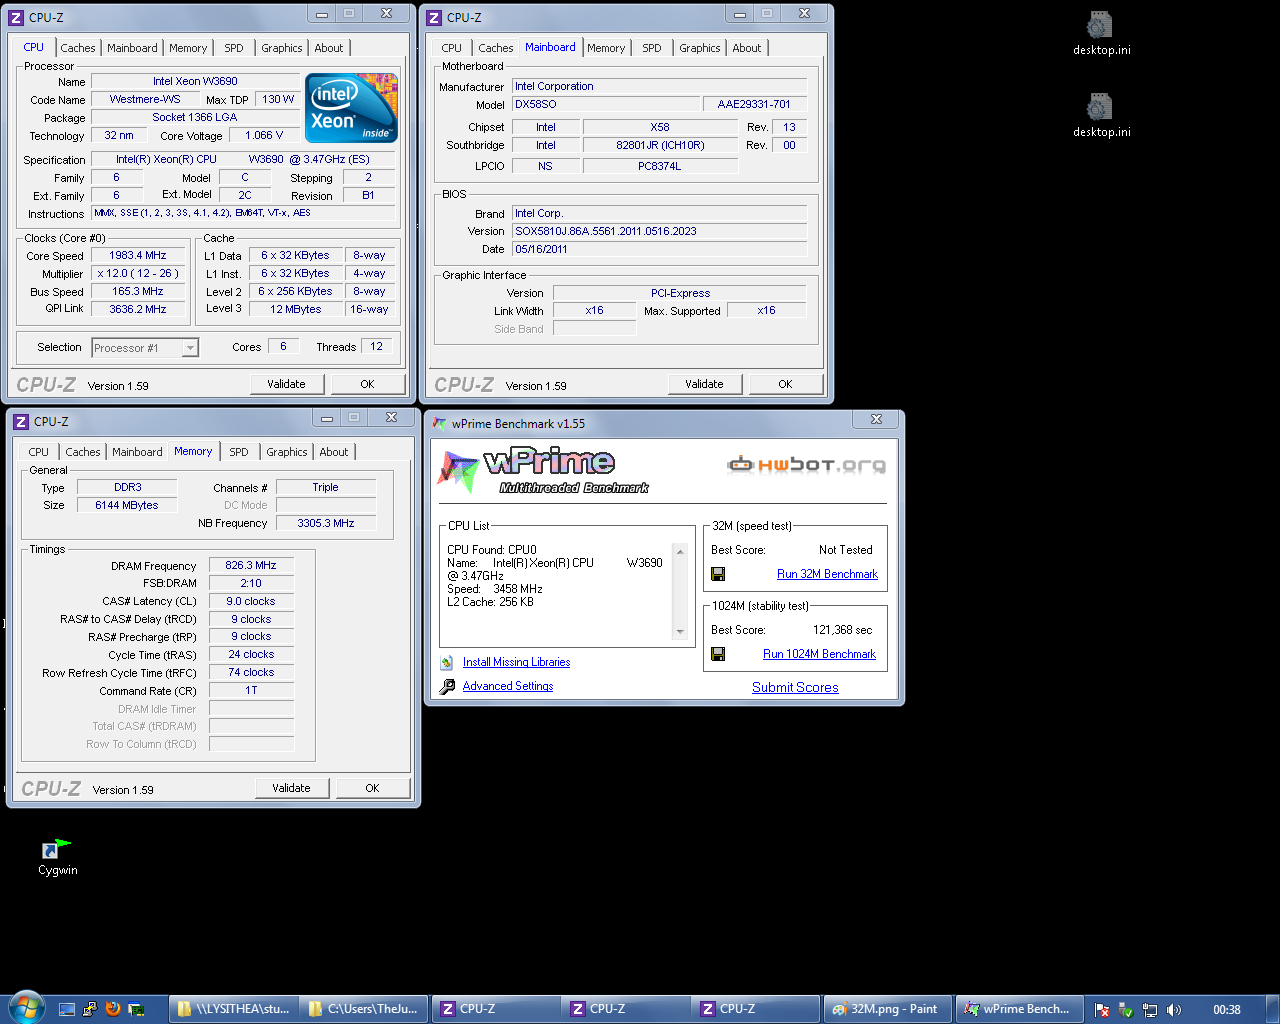Open Graphics tab in the CPU-tab window
Screen dimensions: 1280x1024
[282, 48]
